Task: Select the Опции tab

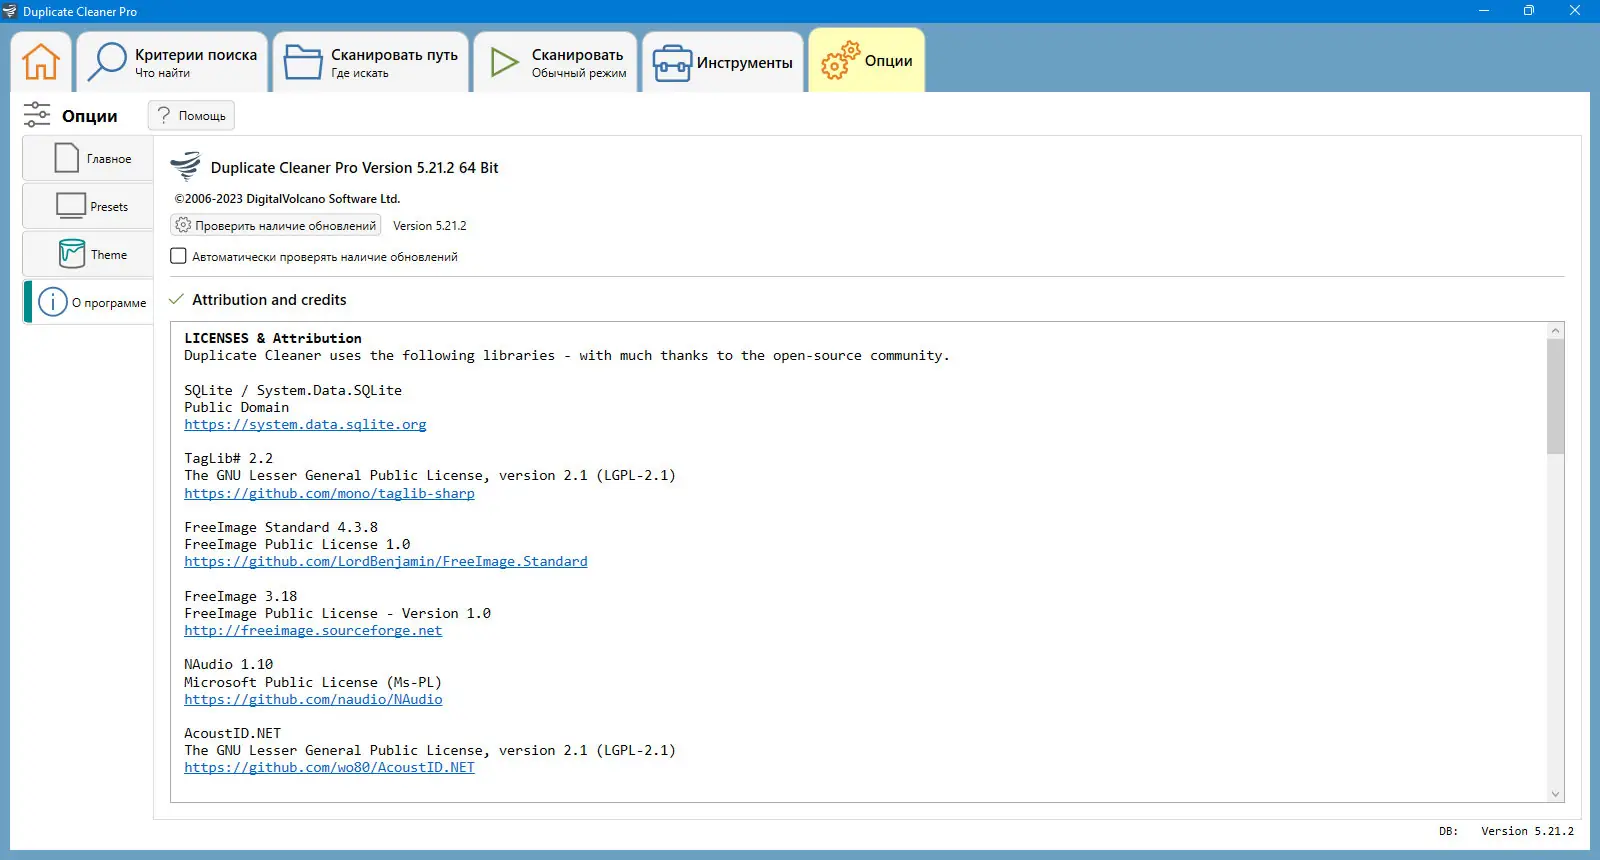Action: pos(867,60)
